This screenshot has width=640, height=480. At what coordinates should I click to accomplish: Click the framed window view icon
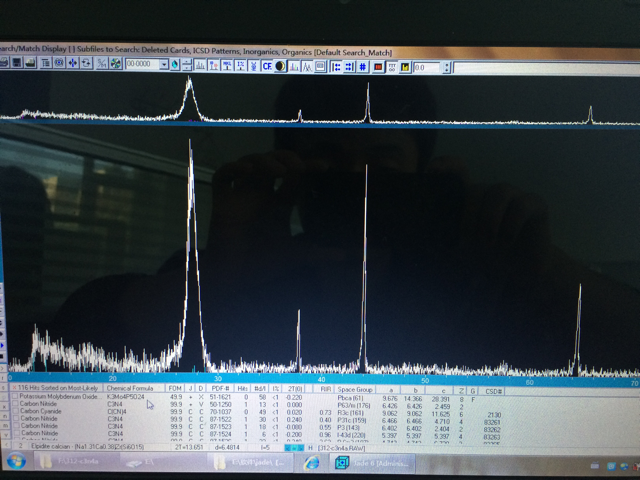320,66
